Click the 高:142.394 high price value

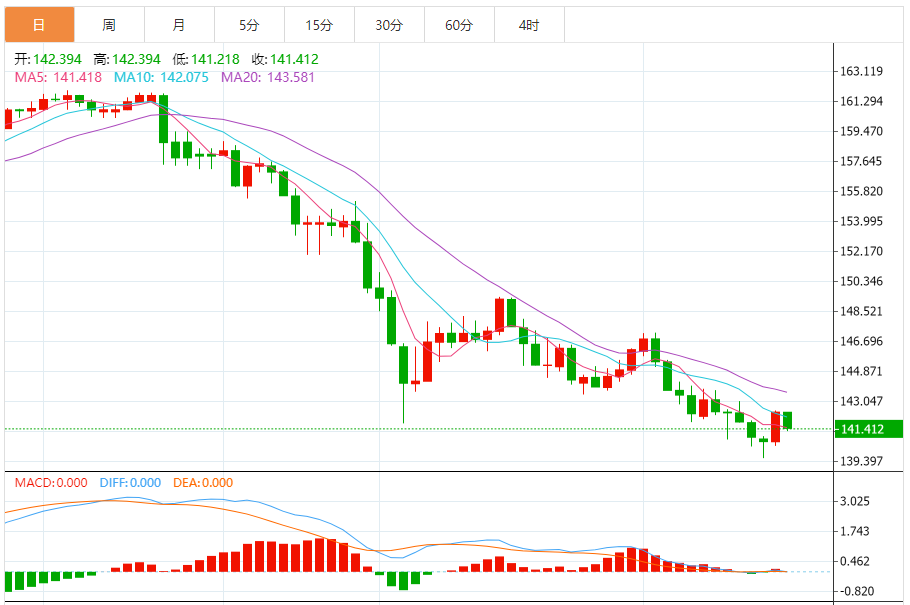pyautogui.click(x=127, y=59)
